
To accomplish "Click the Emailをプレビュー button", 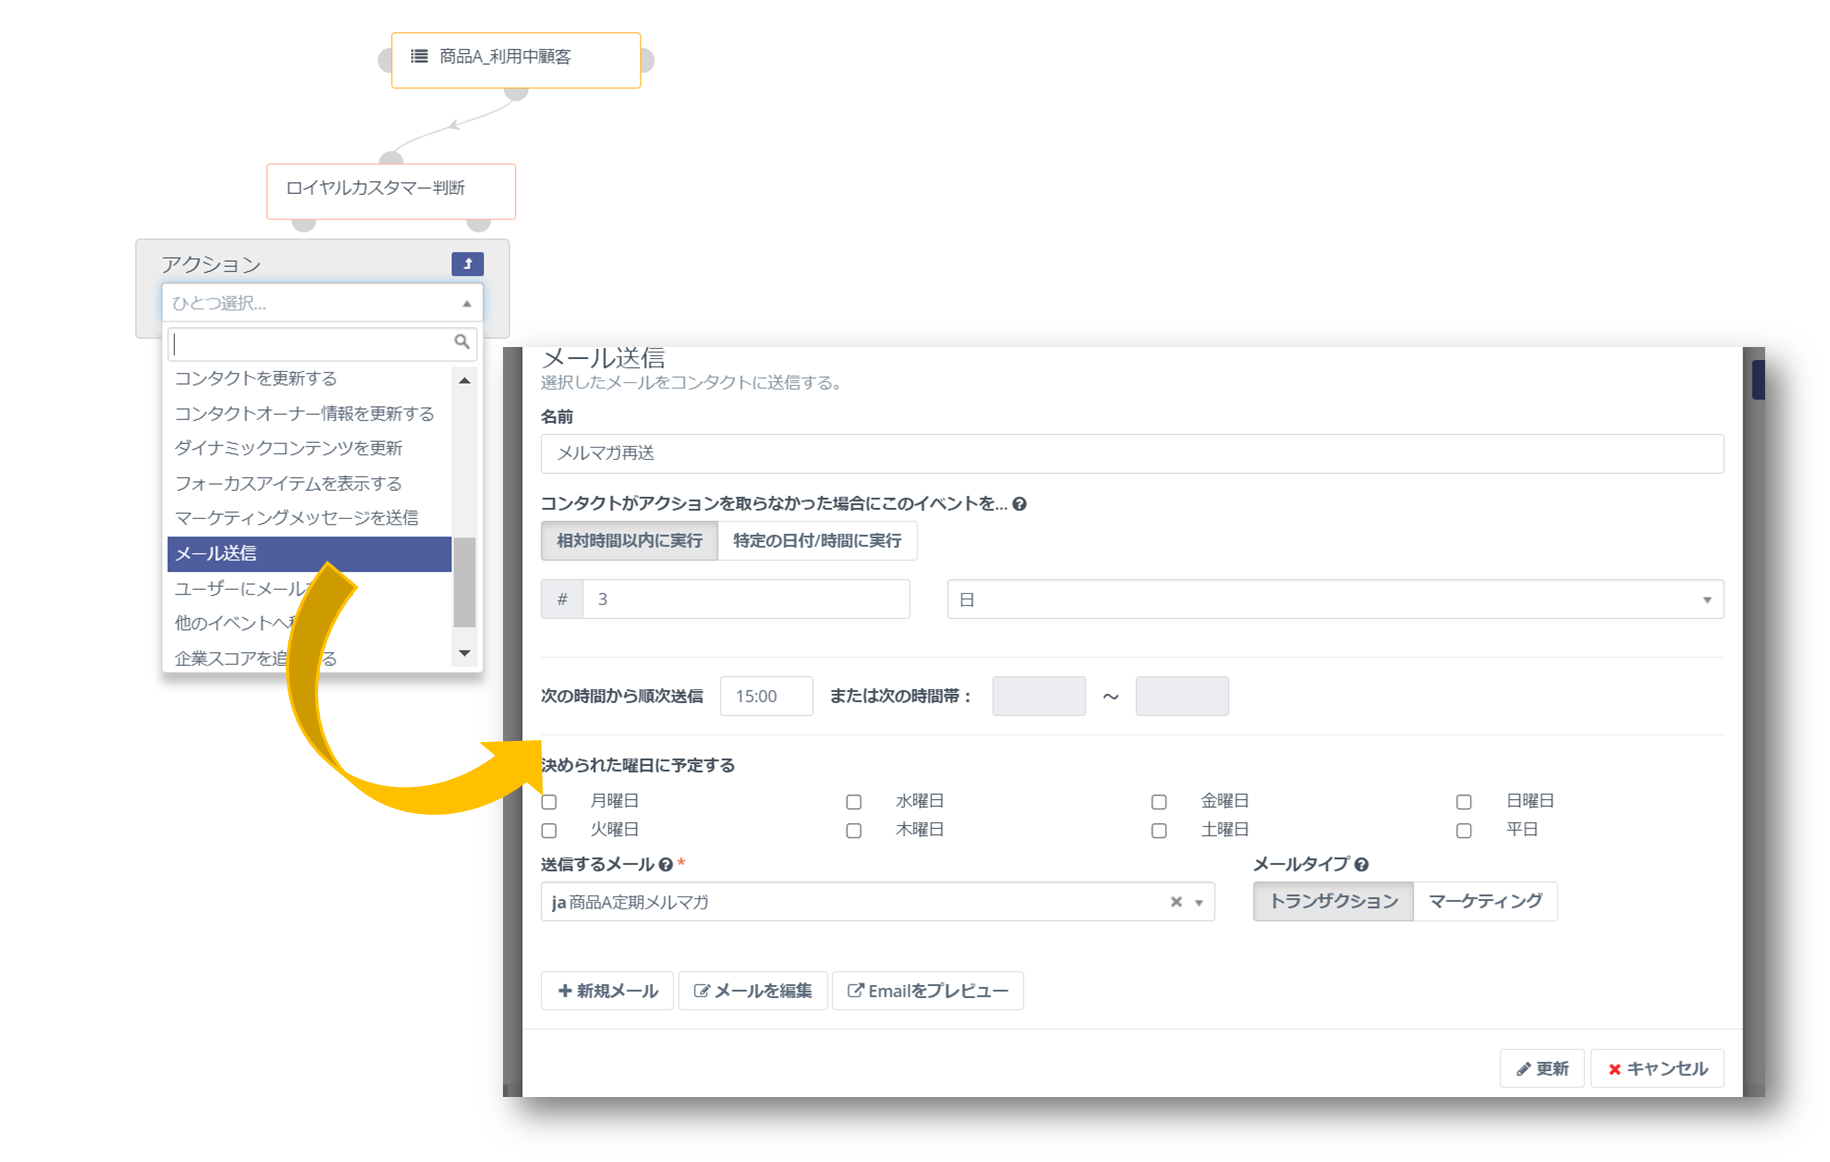I will [927, 991].
